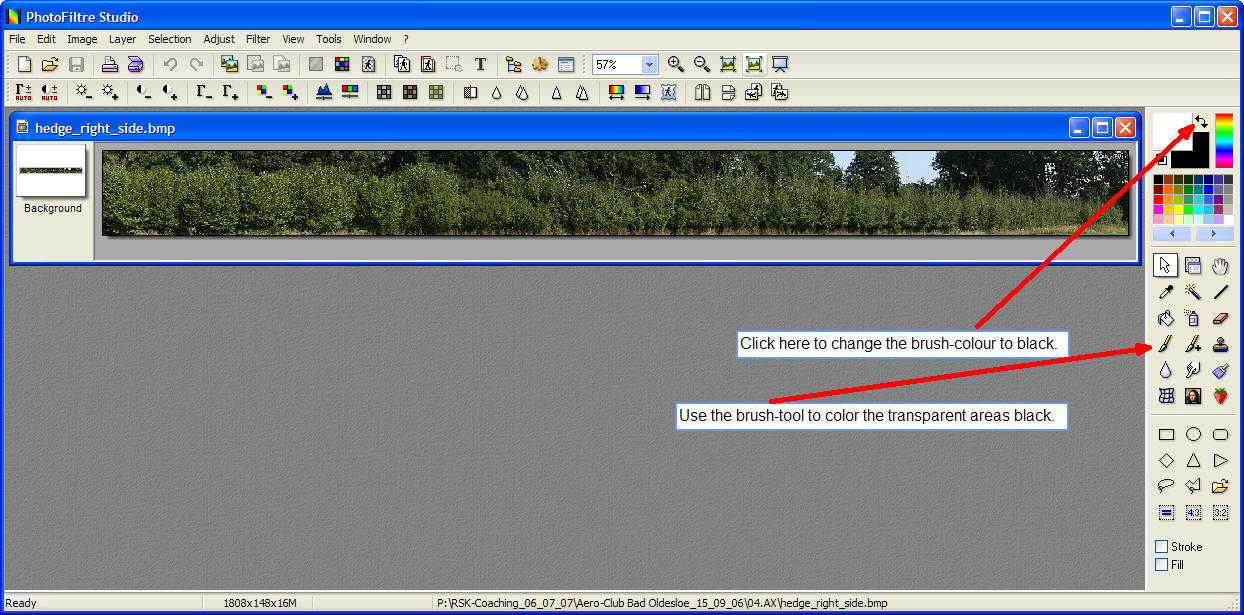Select the Magic wand tool

coord(1193,292)
